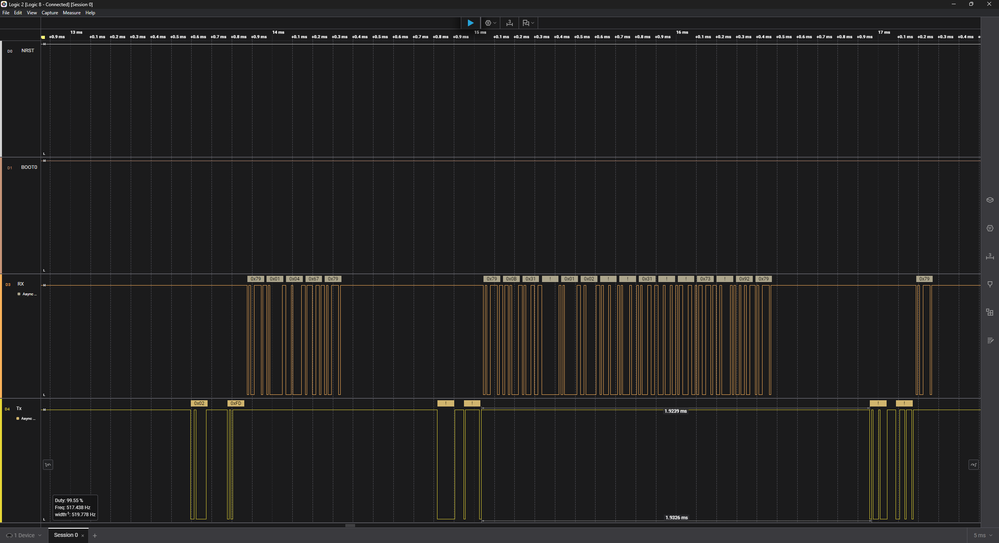Select the RX channel label
The width and height of the screenshot is (999, 543).
tap(20, 284)
